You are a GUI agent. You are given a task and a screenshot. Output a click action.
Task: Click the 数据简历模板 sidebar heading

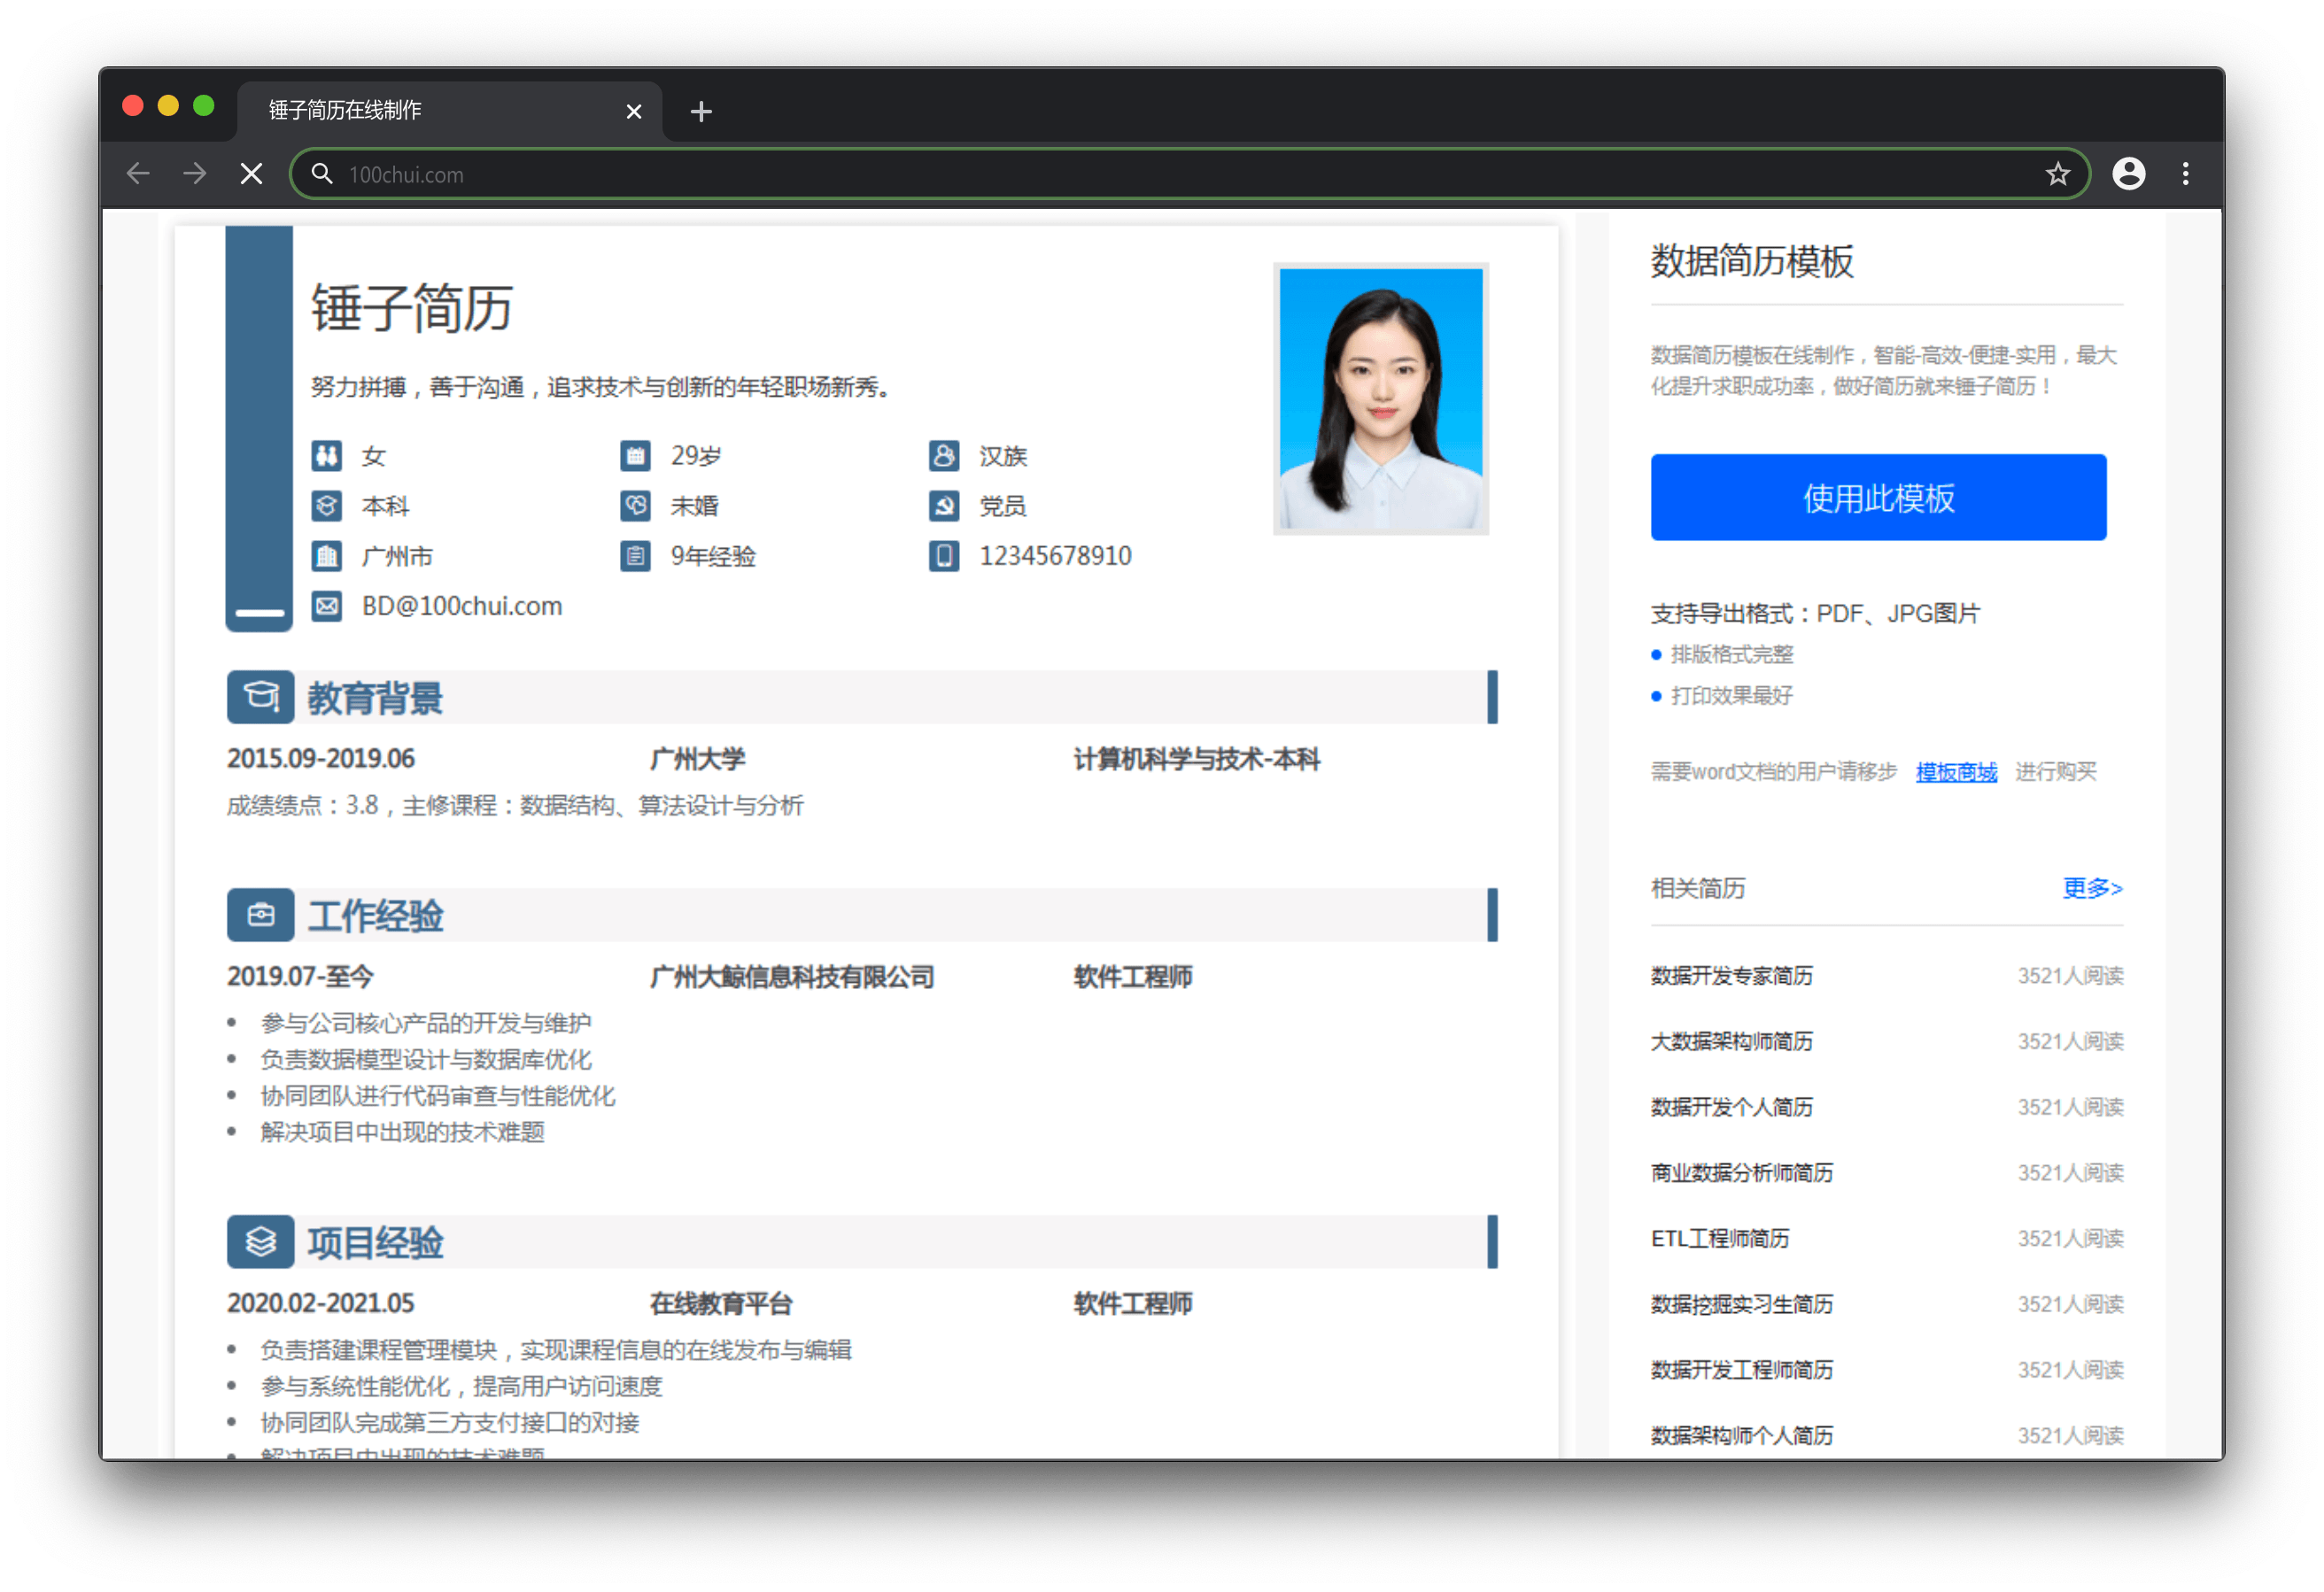pyautogui.click(x=1752, y=261)
